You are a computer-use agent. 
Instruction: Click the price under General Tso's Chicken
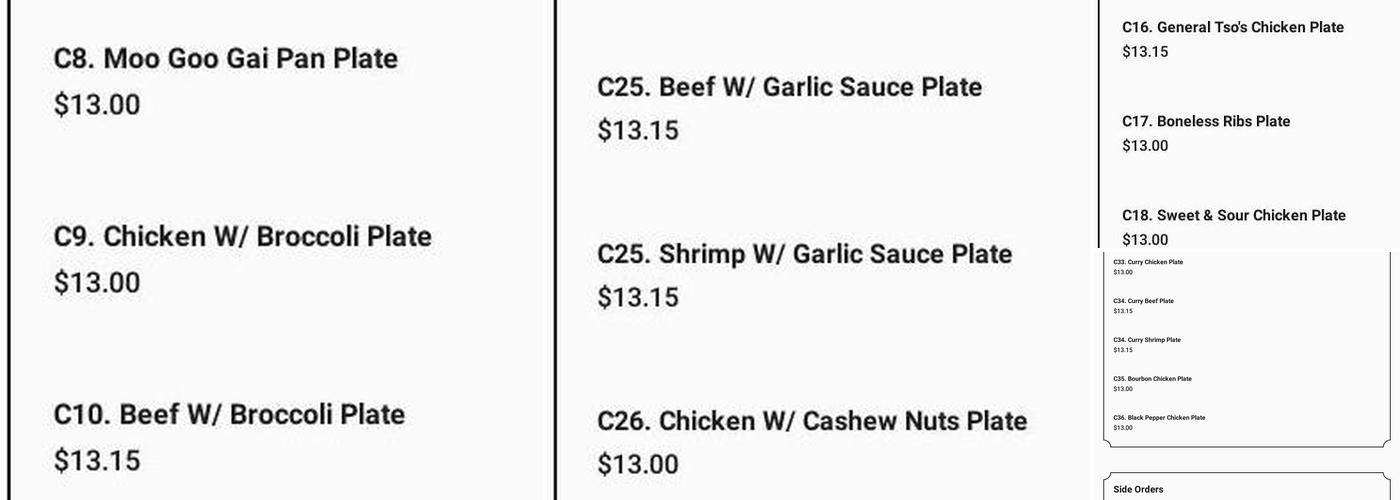pyautogui.click(x=1145, y=52)
